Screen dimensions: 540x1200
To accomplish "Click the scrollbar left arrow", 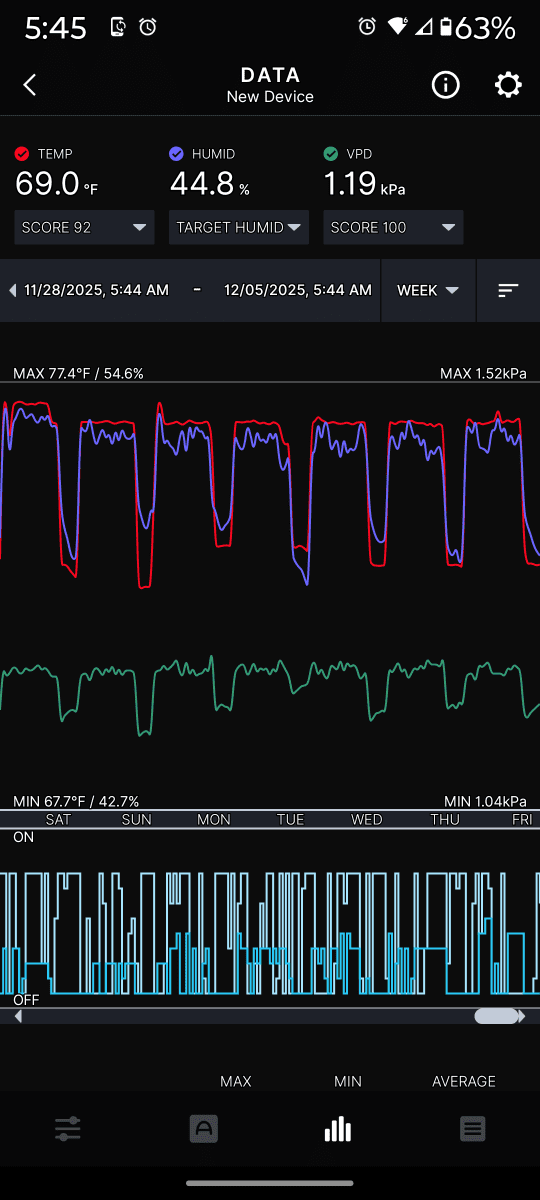I will [x=17, y=1016].
